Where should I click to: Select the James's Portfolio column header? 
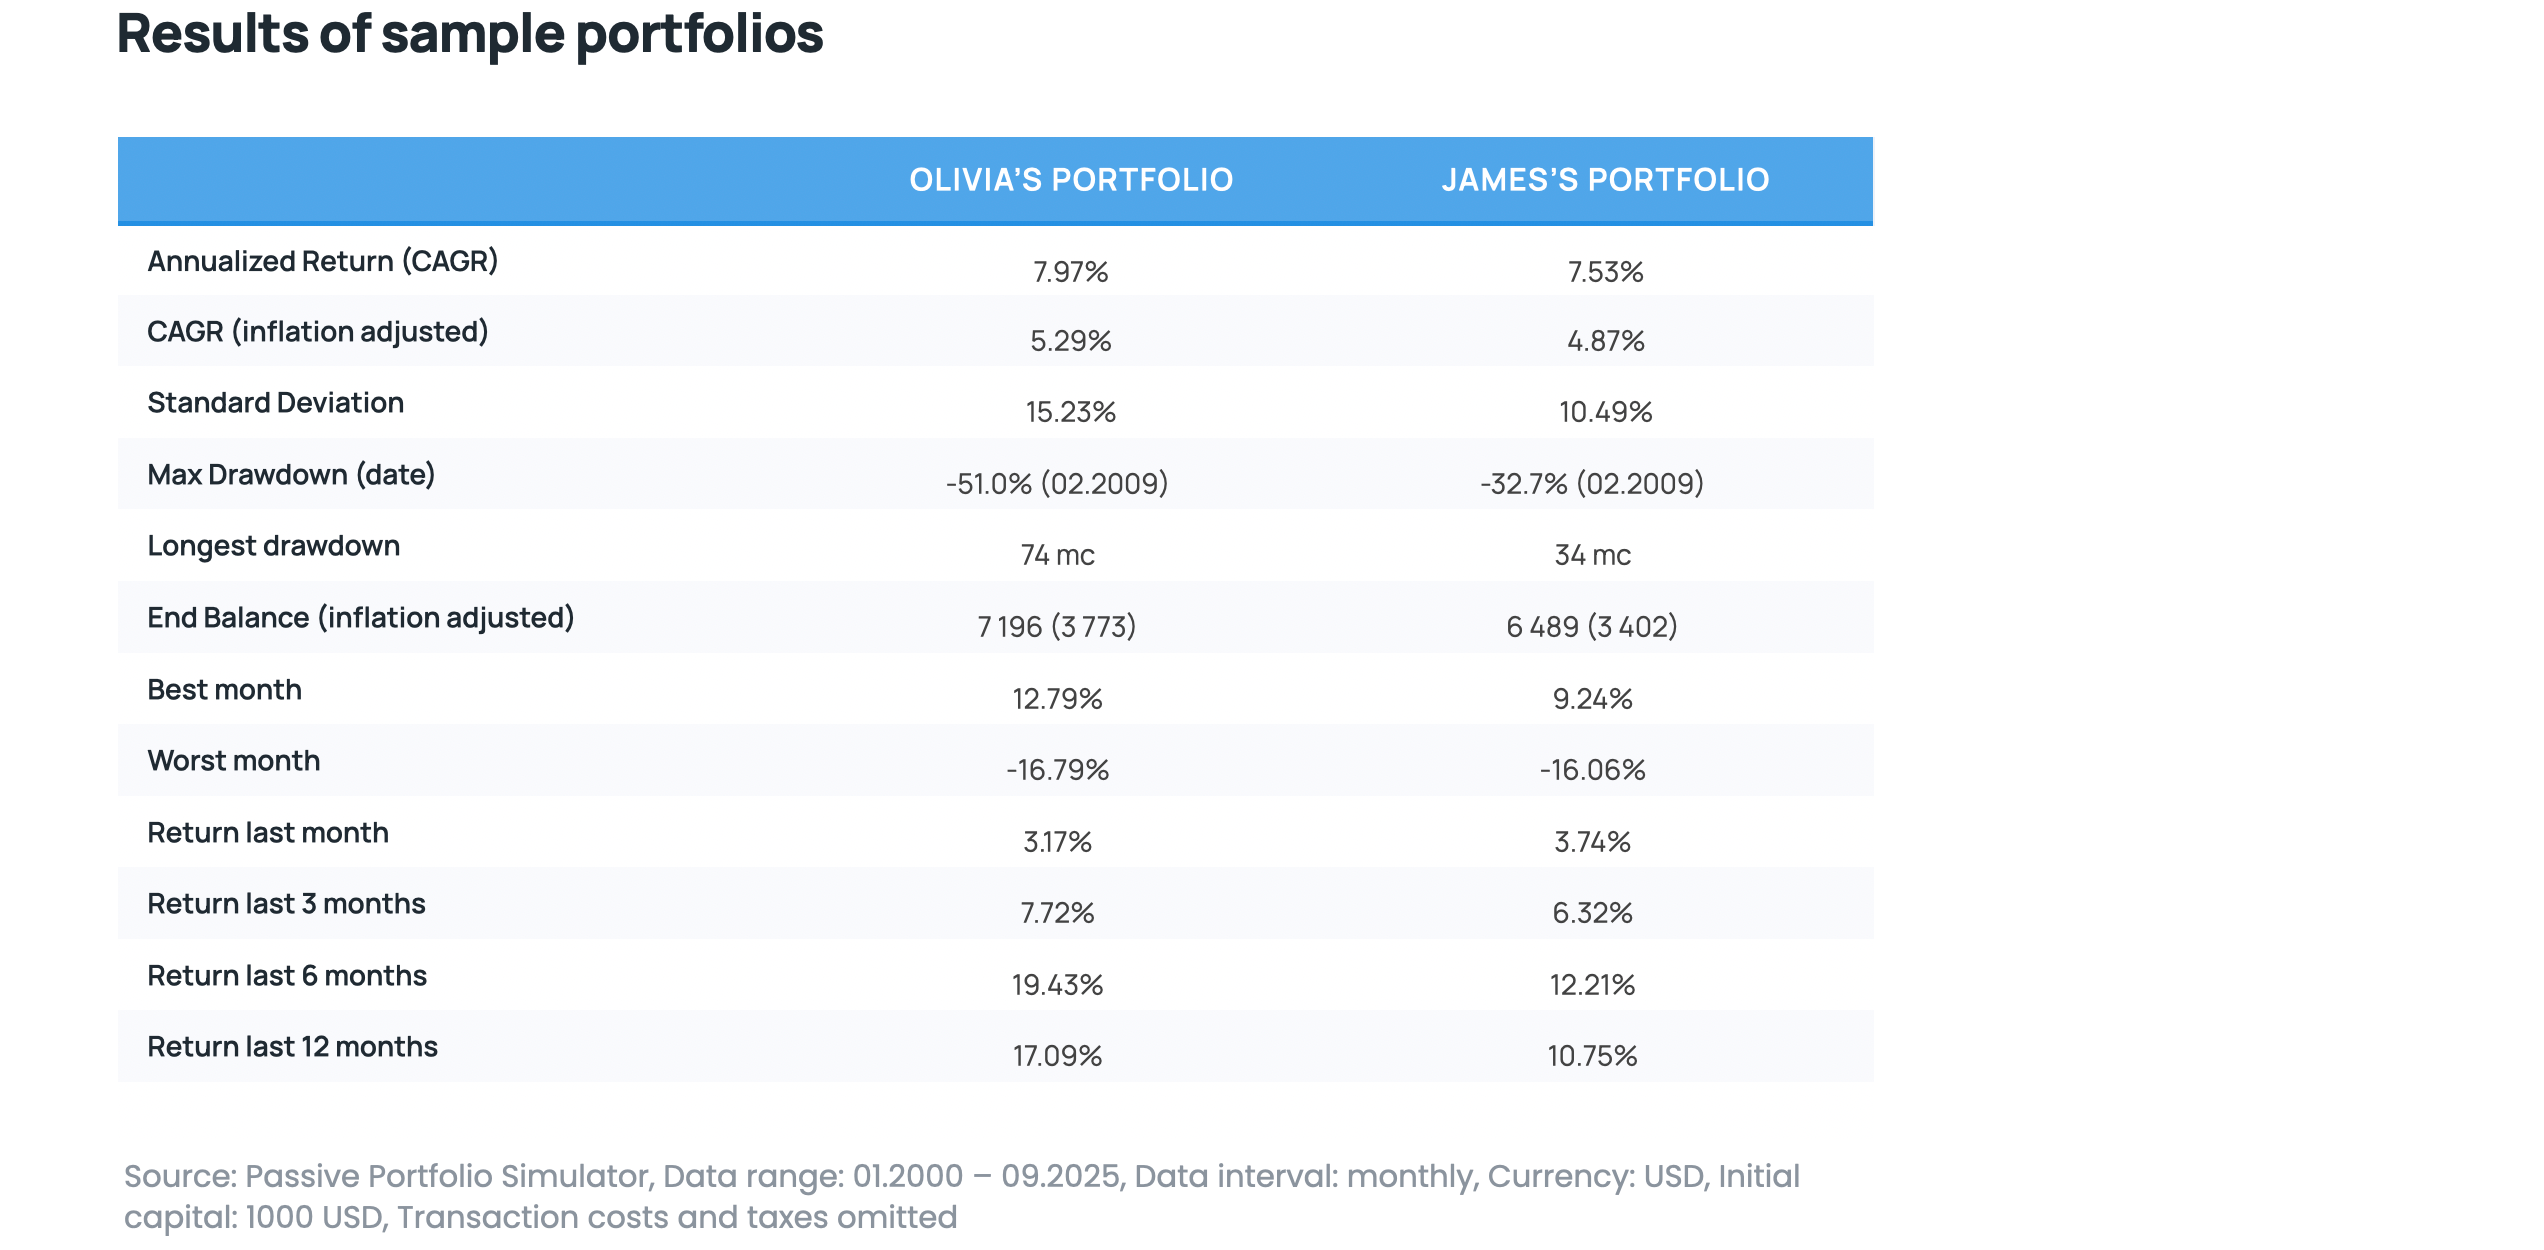(x=1605, y=180)
